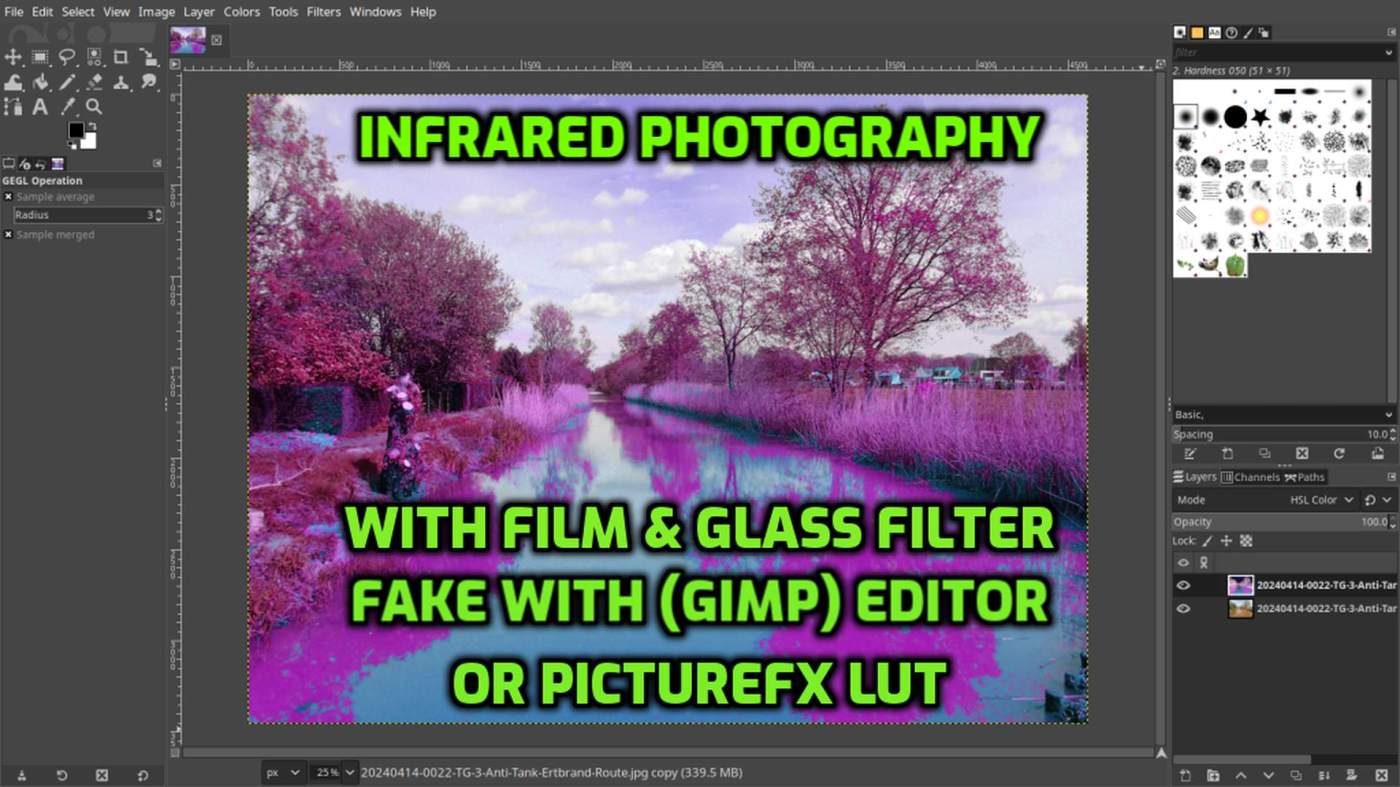Toggle Lock position and size

[1226, 541]
